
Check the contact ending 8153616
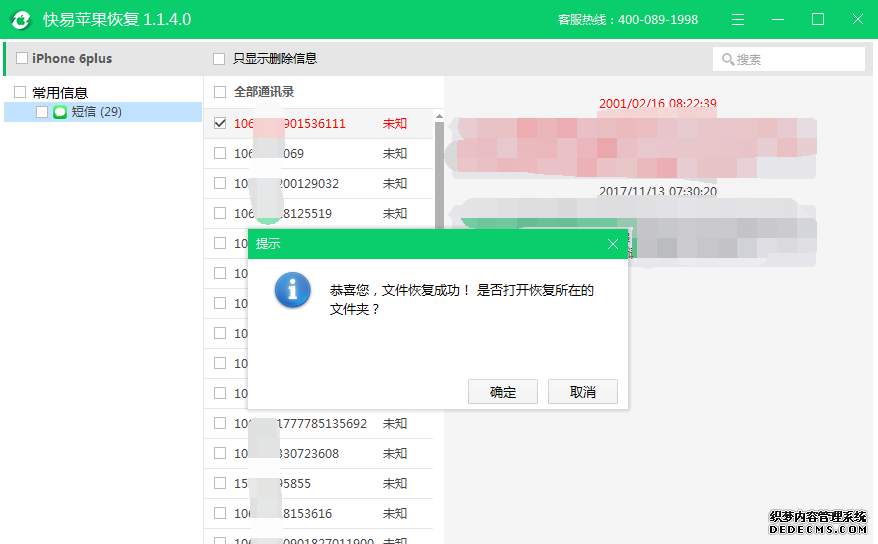[220, 513]
